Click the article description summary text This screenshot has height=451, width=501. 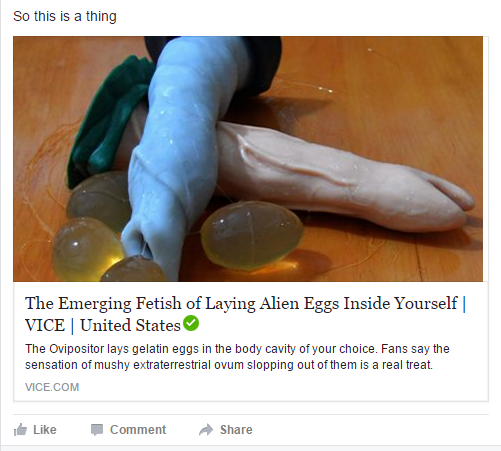237,357
